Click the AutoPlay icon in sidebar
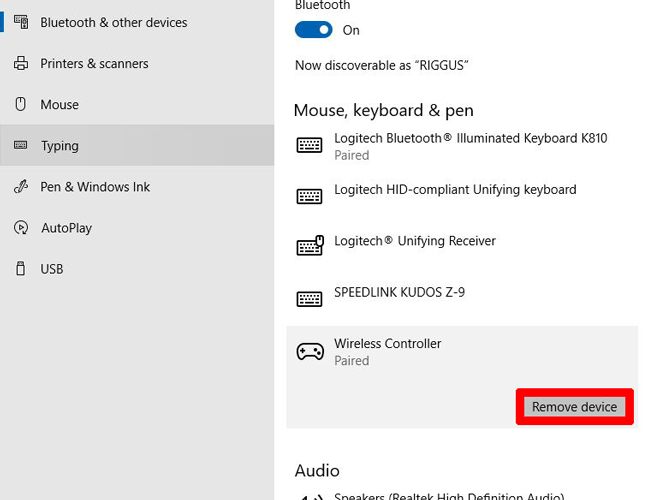This screenshot has width=654, height=500. coord(21,228)
